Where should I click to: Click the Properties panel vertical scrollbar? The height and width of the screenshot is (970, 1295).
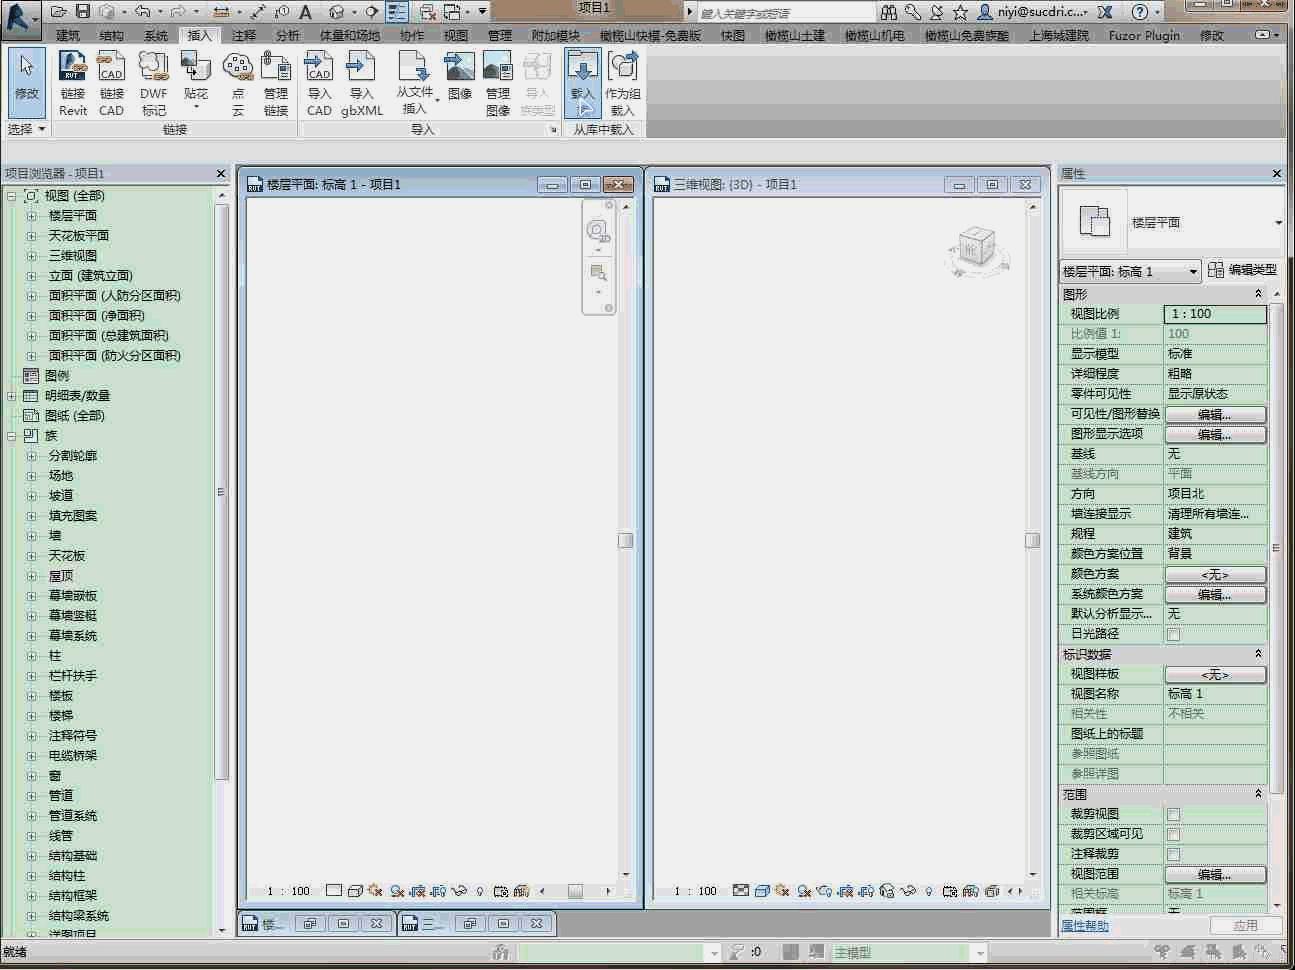point(1276,550)
